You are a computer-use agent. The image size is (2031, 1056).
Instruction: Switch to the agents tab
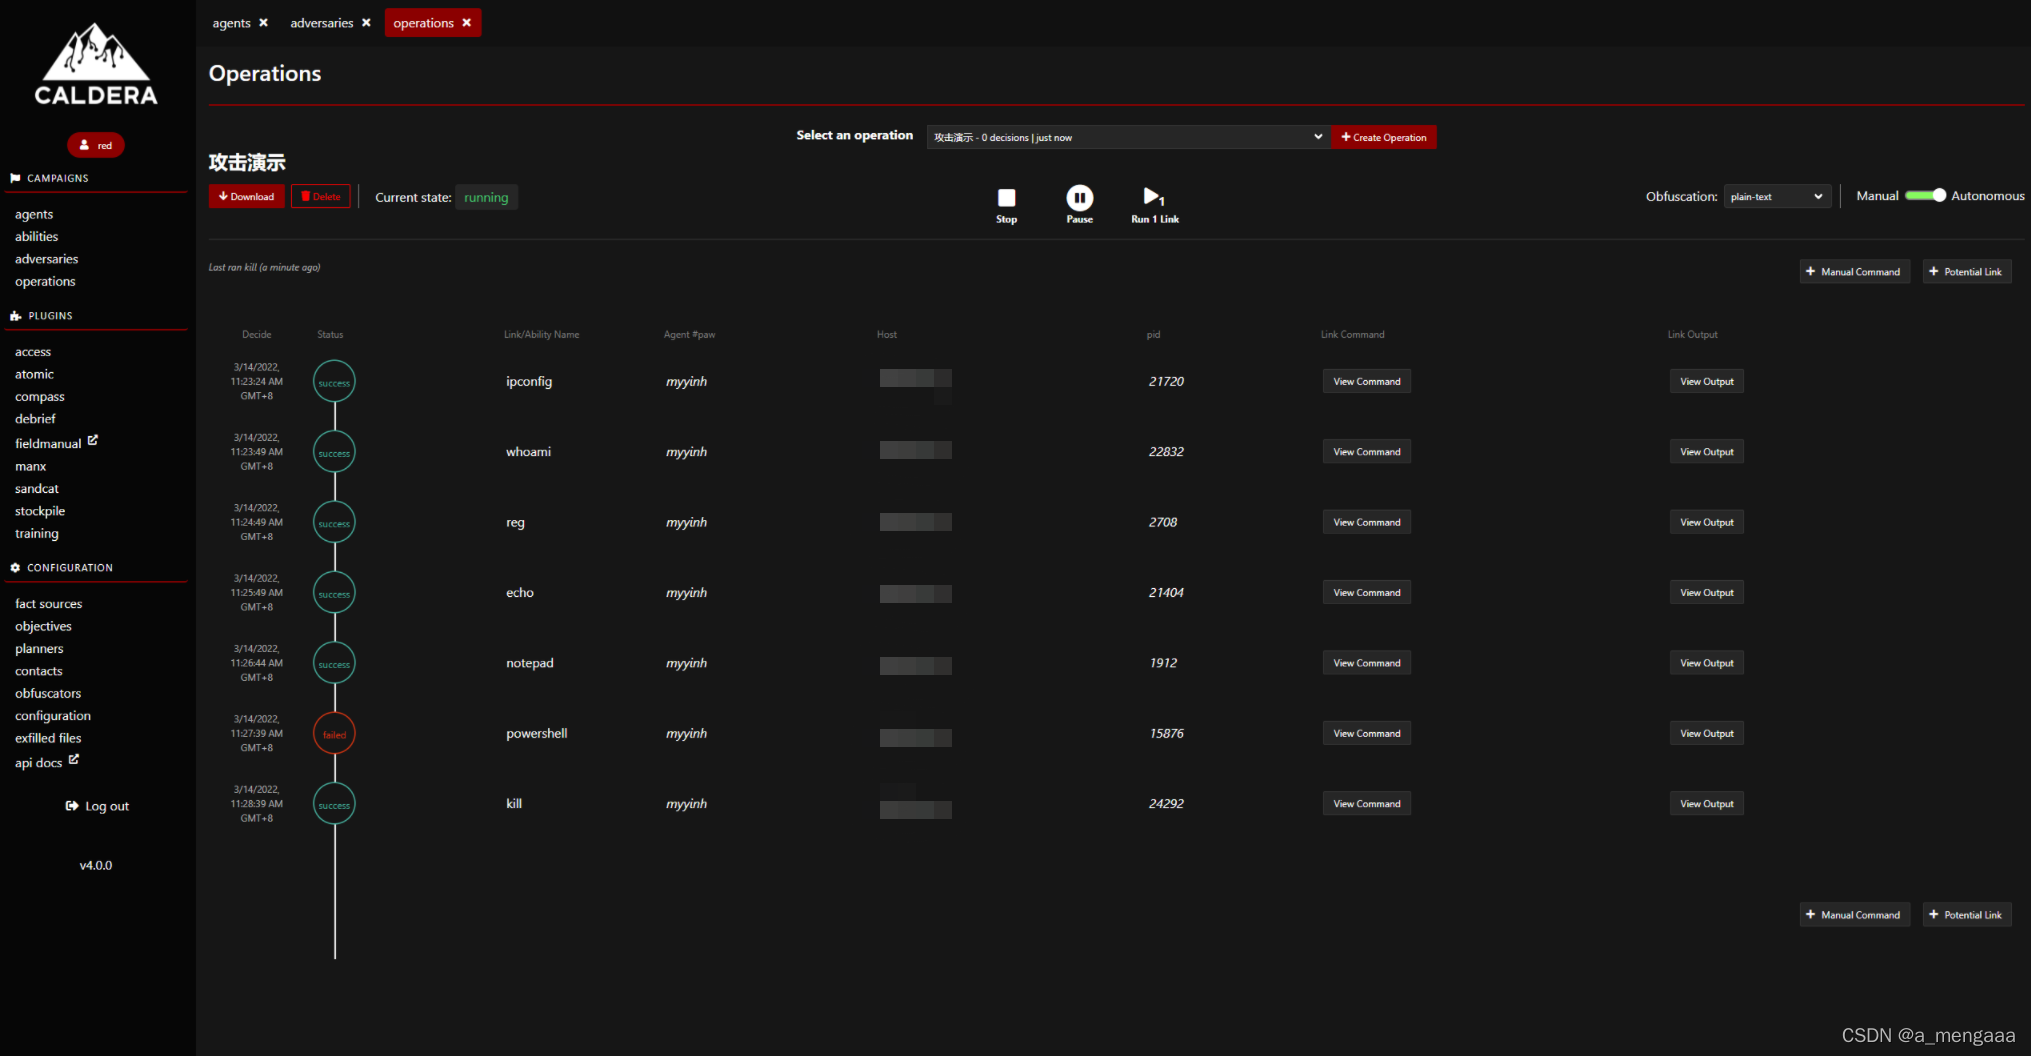(x=232, y=23)
